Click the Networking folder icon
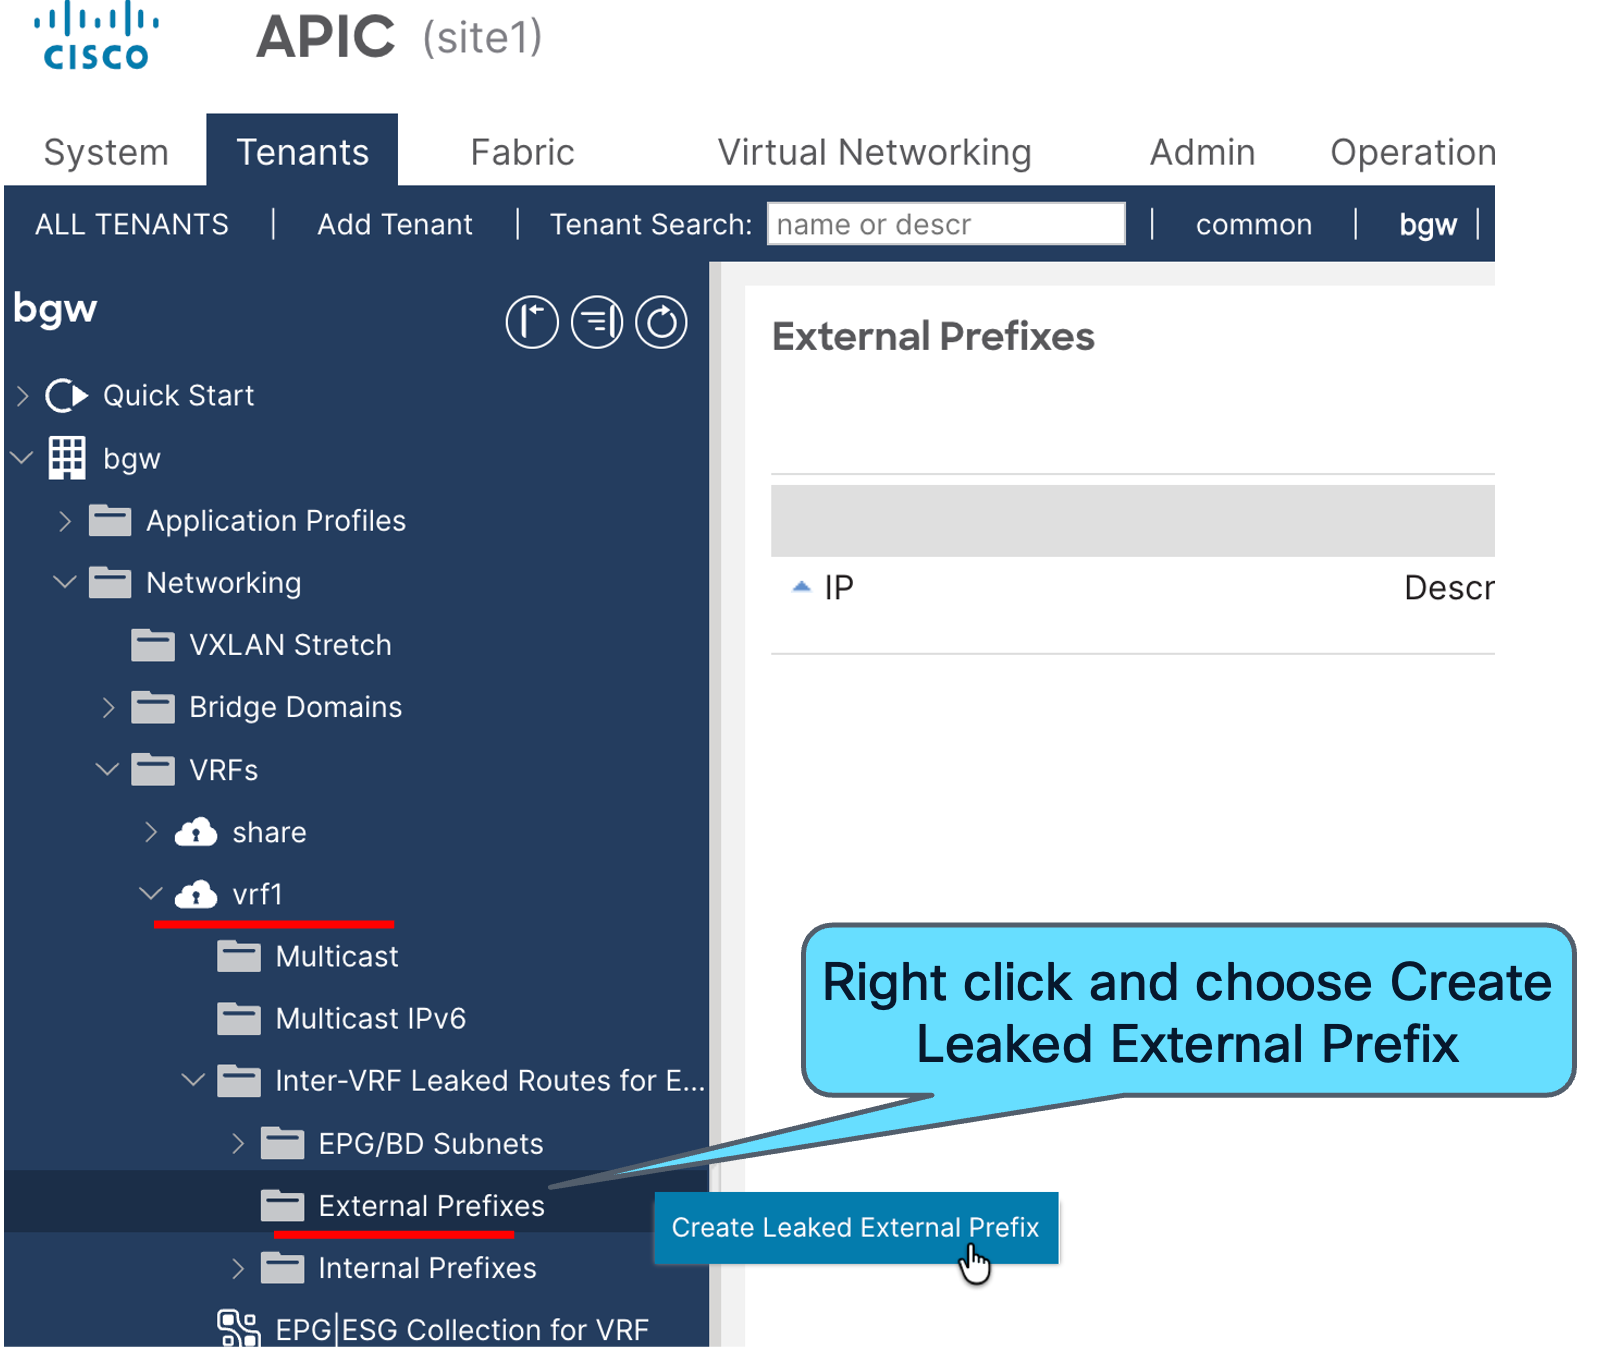1602x1360 pixels. click(110, 582)
